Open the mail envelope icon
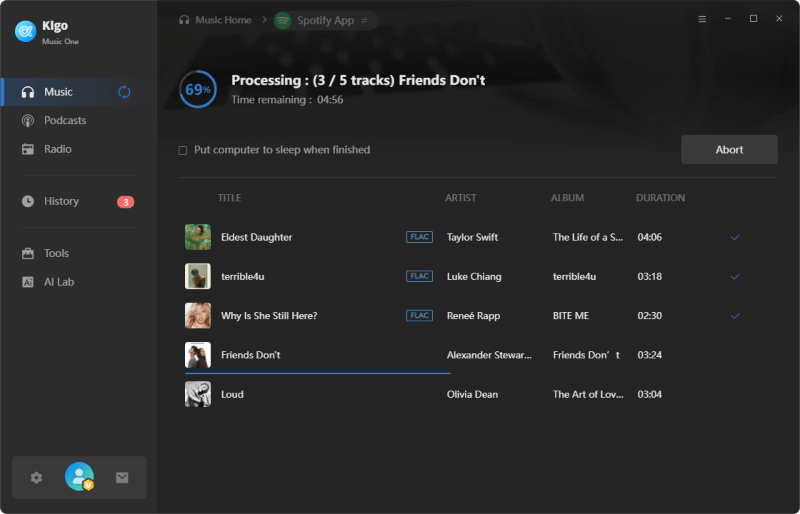Viewport: 800px width, 514px height. coord(122,478)
